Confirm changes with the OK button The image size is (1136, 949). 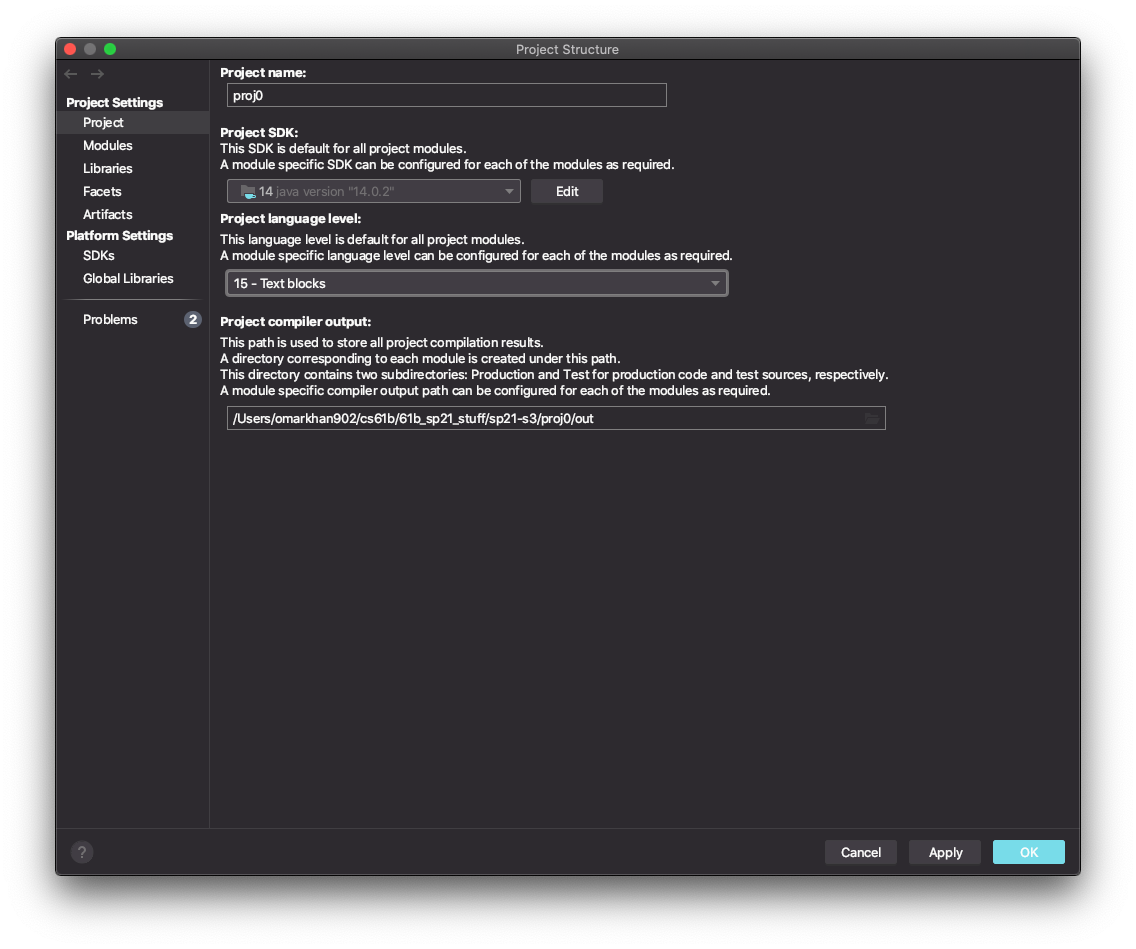1028,852
